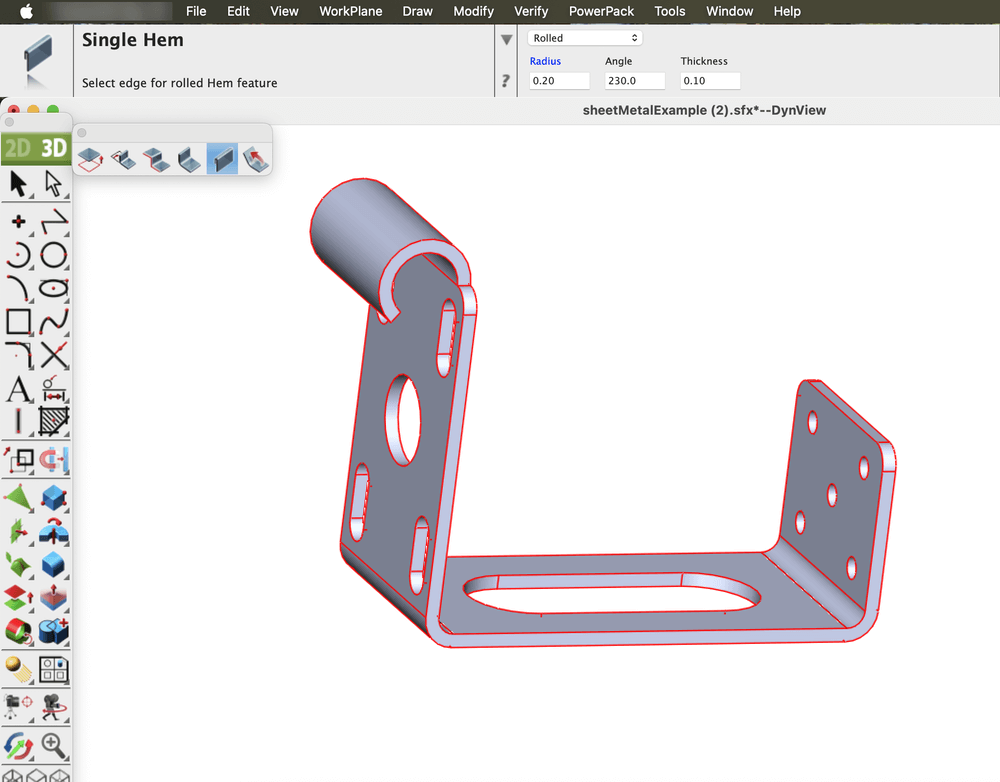Viewport: 1000px width, 782px height.
Task: Select the jog bend sheet metal tool
Action: point(156,158)
